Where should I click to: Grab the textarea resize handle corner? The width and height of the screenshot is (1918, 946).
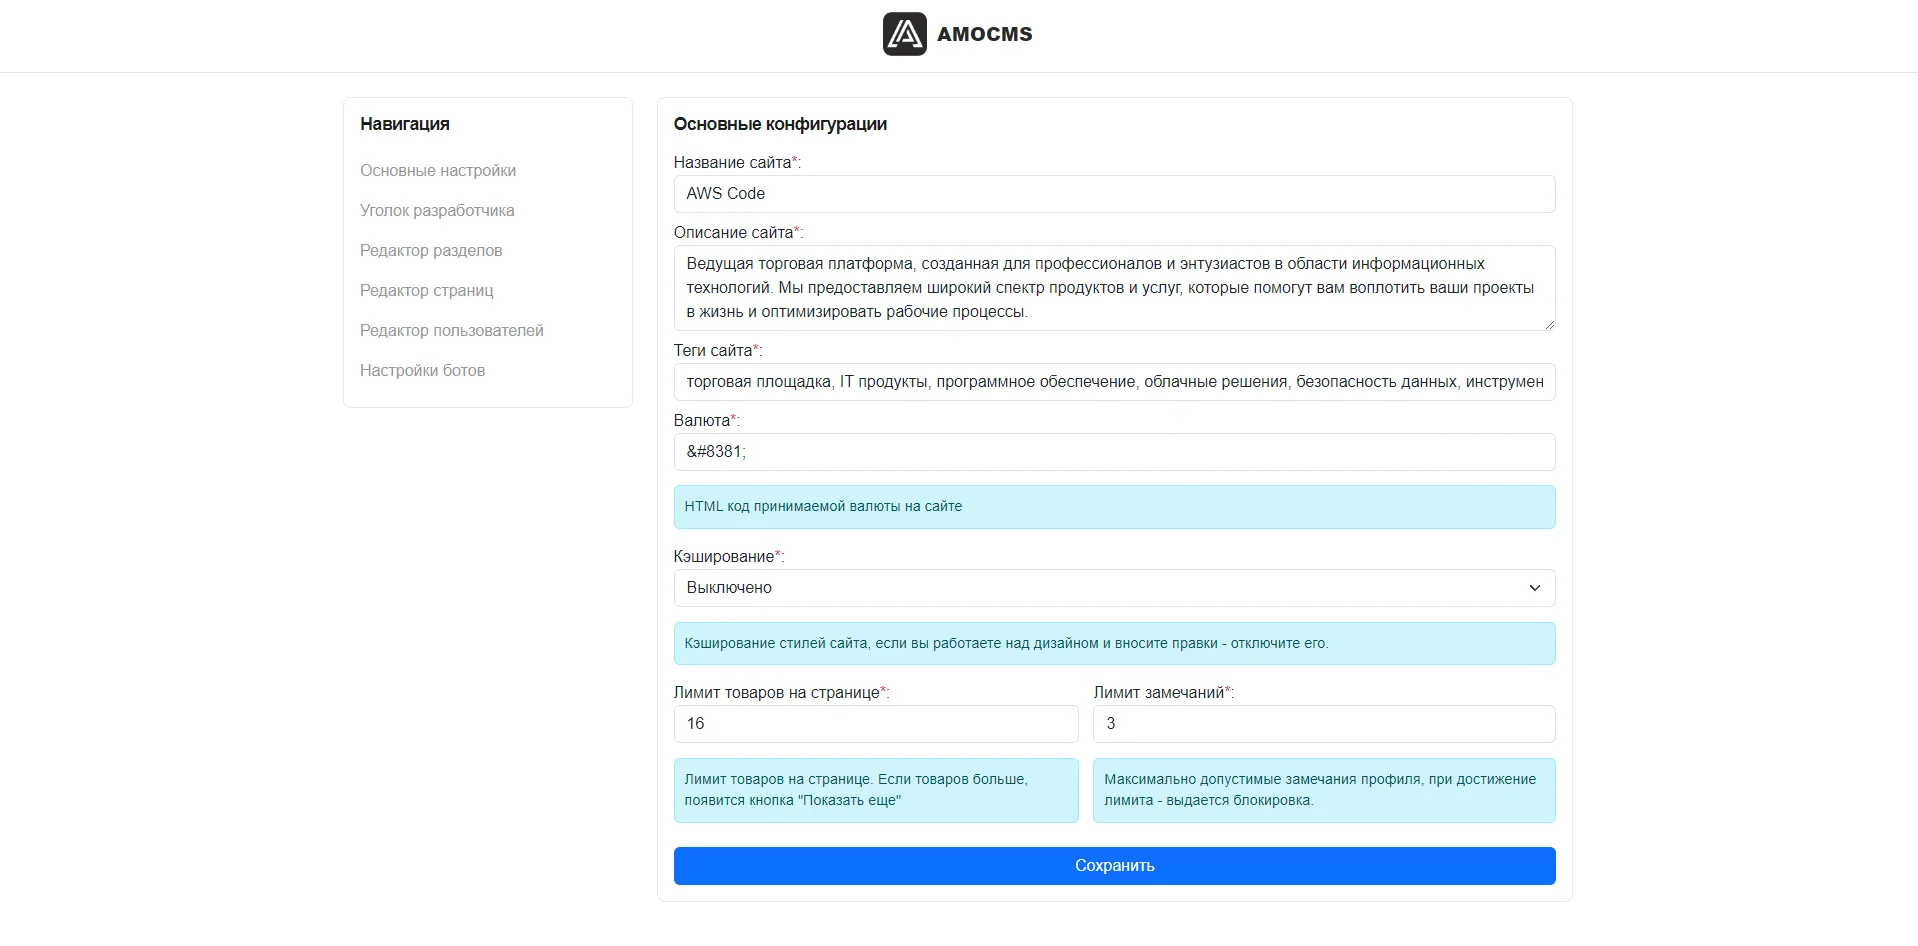coord(1549,324)
